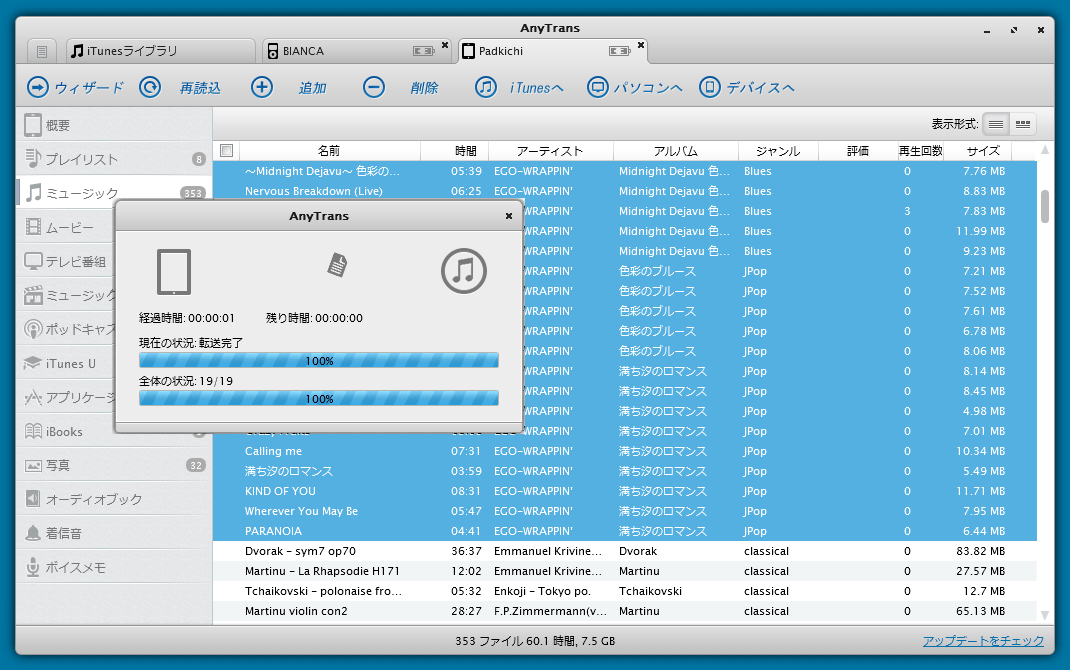Sort by ジャンル genre column header
The image size is (1070, 670).
(778, 151)
